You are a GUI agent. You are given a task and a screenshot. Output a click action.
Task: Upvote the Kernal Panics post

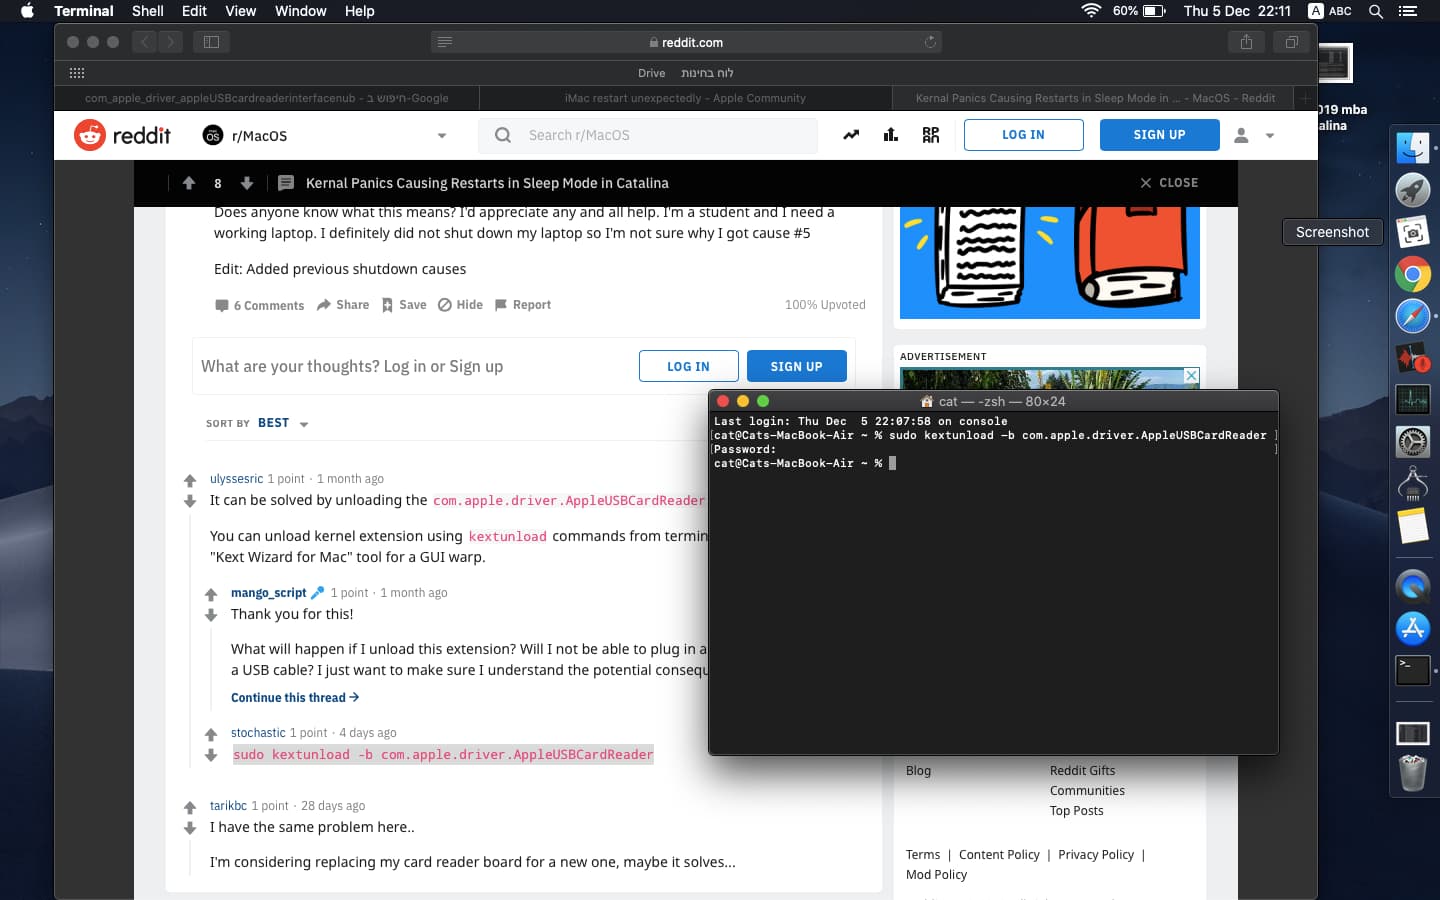pos(189,183)
